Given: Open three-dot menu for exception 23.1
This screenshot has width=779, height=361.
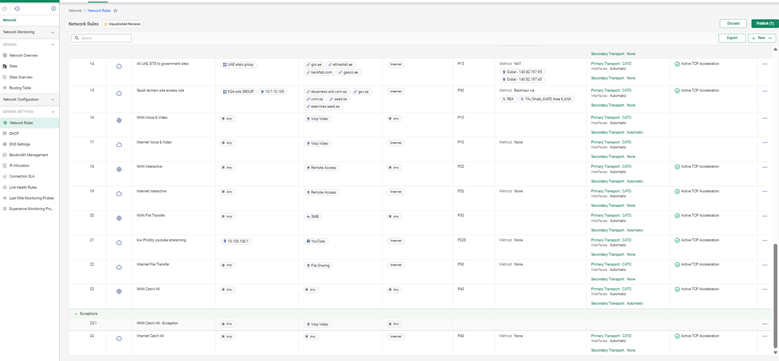Looking at the screenshot, I should tap(765, 324).
